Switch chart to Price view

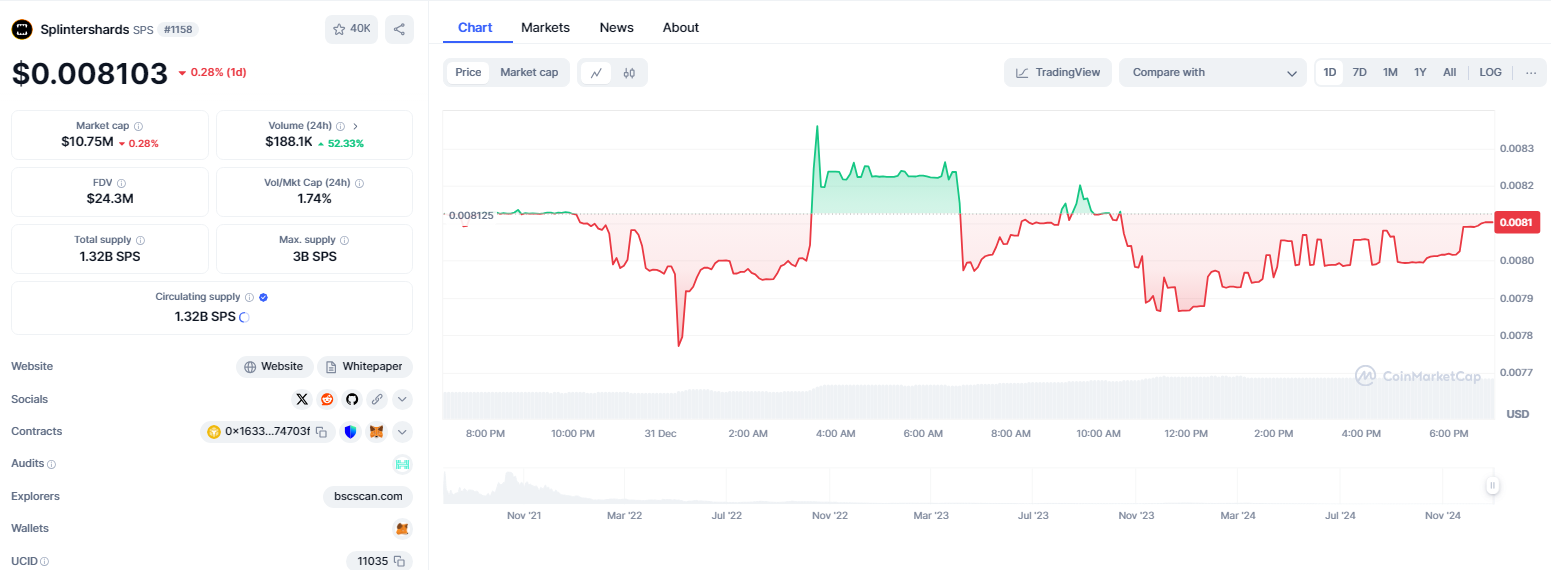coord(468,72)
